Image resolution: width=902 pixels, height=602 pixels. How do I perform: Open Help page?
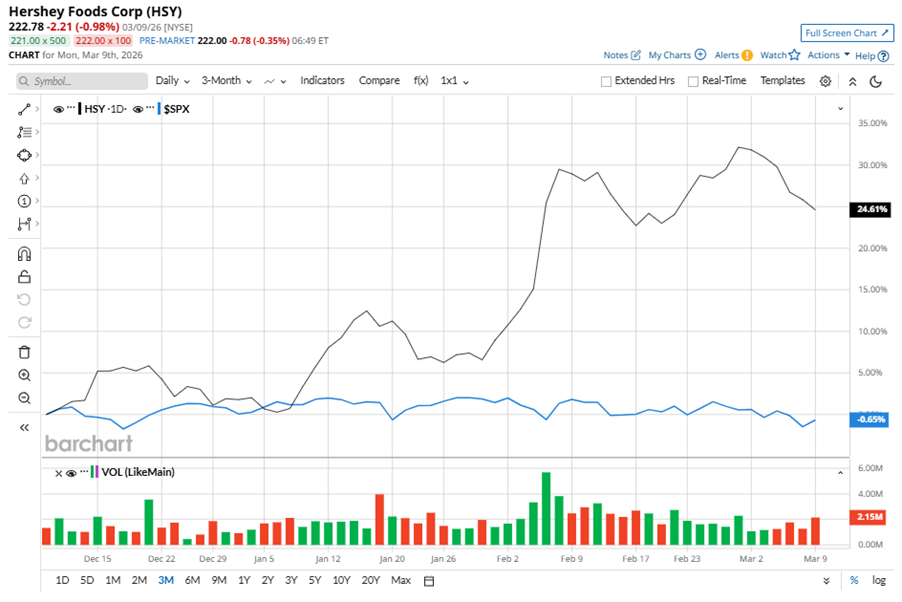[x=872, y=56]
